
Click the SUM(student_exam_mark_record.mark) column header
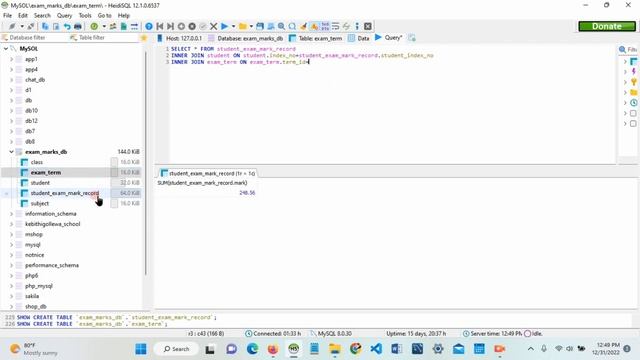tap(202, 183)
